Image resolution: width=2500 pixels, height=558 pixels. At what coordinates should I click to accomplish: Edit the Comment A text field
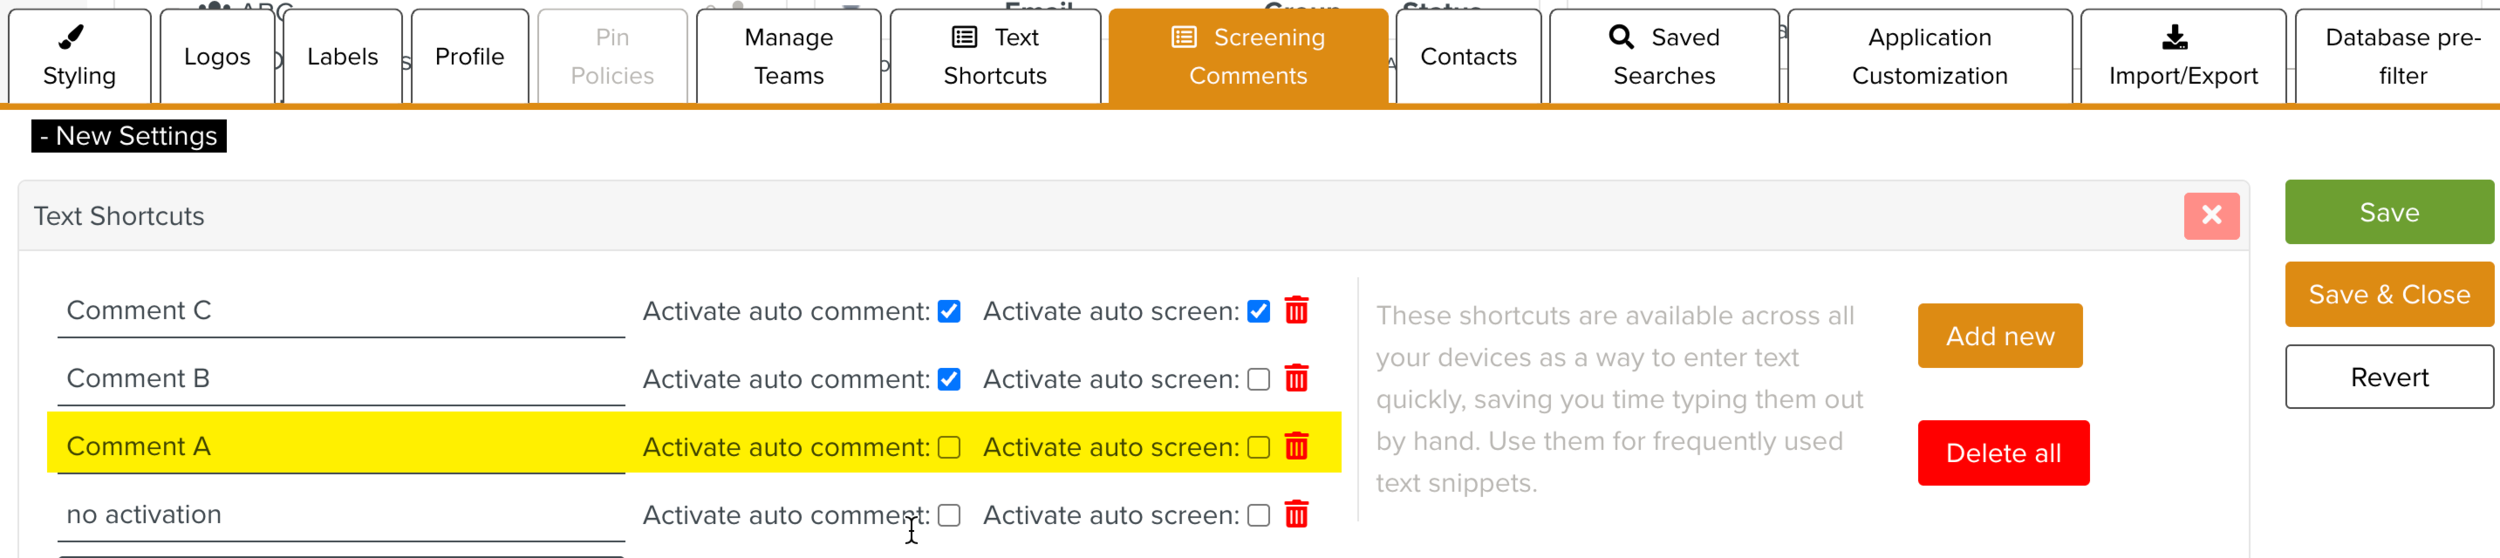coord(340,447)
